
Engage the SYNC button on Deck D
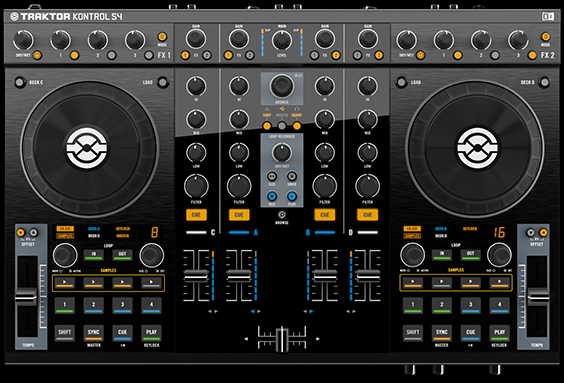pos(442,333)
